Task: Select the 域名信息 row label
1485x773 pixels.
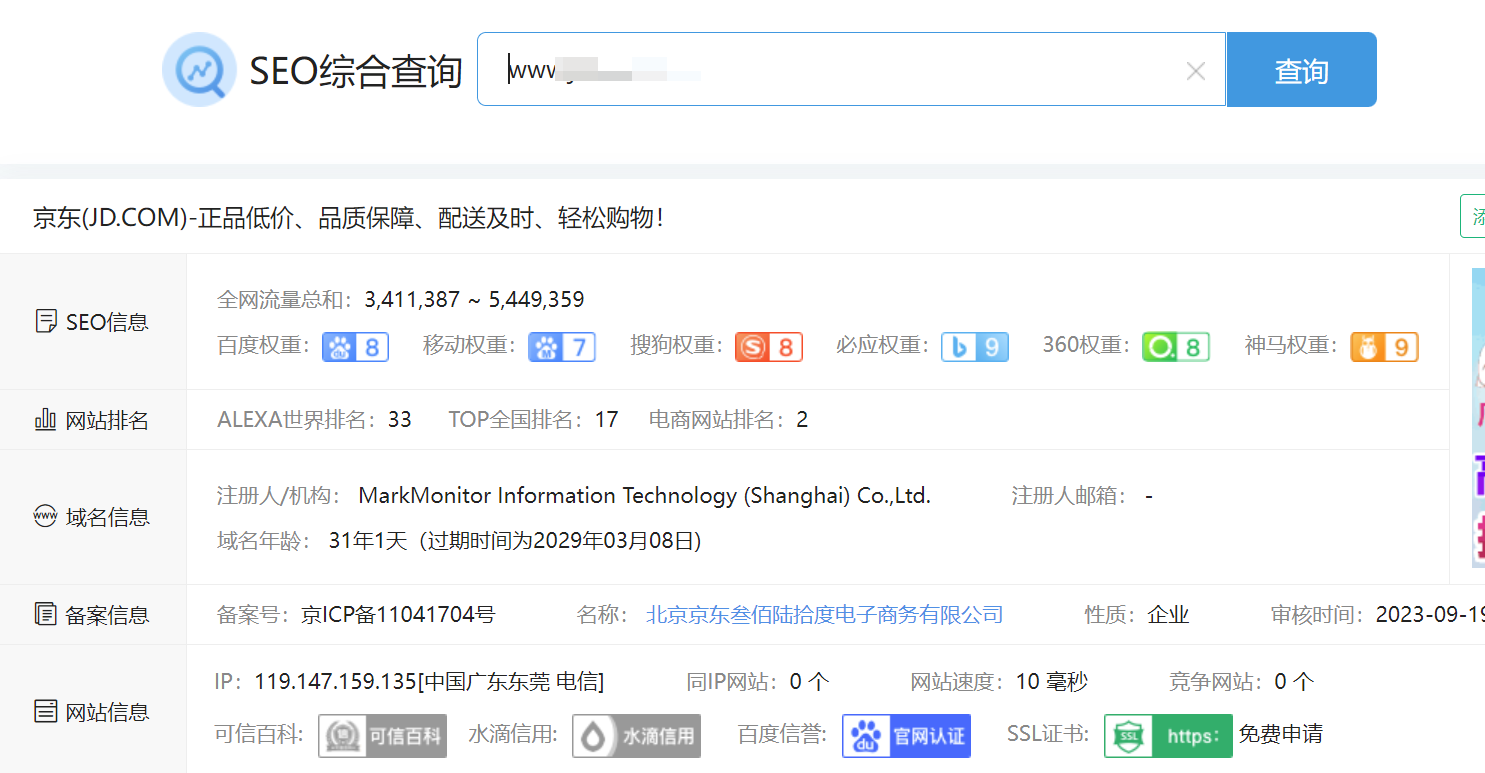Action: click(93, 518)
